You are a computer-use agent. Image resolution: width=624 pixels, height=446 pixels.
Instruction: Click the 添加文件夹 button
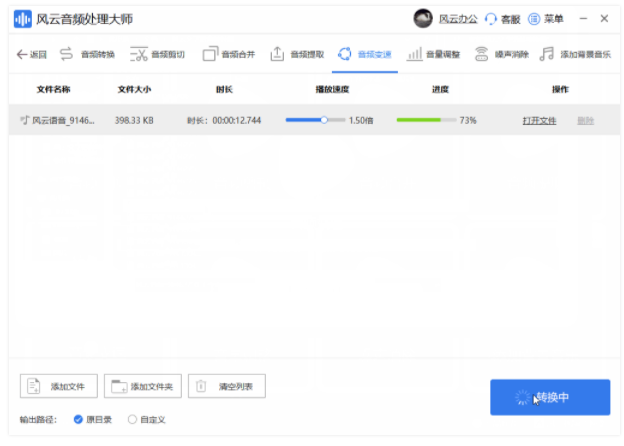click(x=143, y=386)
